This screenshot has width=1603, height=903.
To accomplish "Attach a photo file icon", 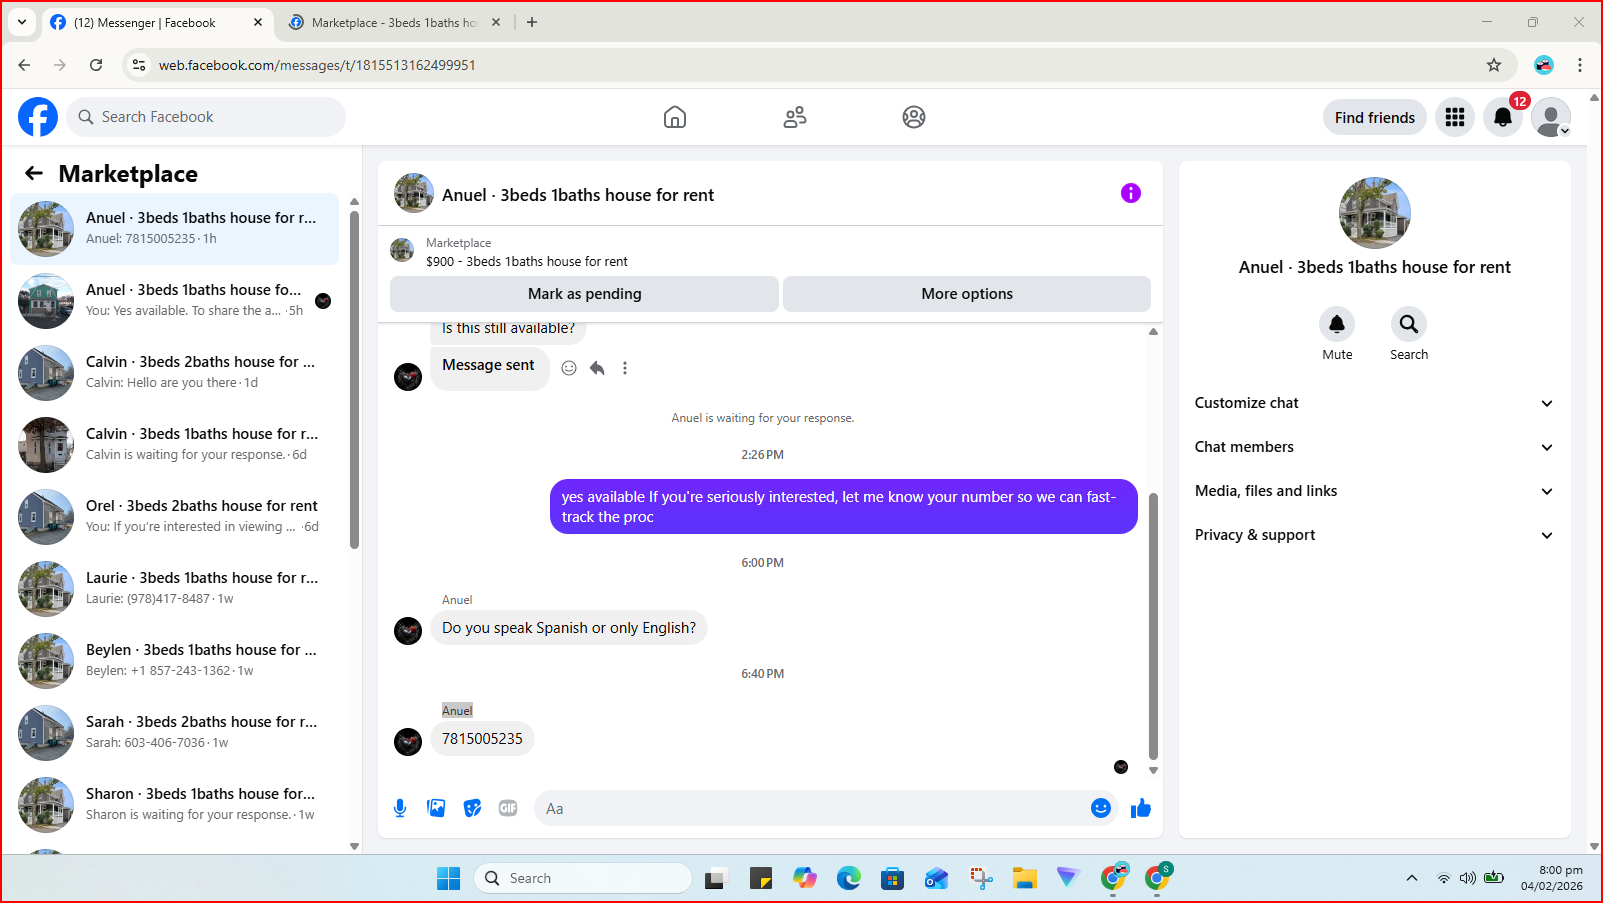I will (x=436, y=808).
